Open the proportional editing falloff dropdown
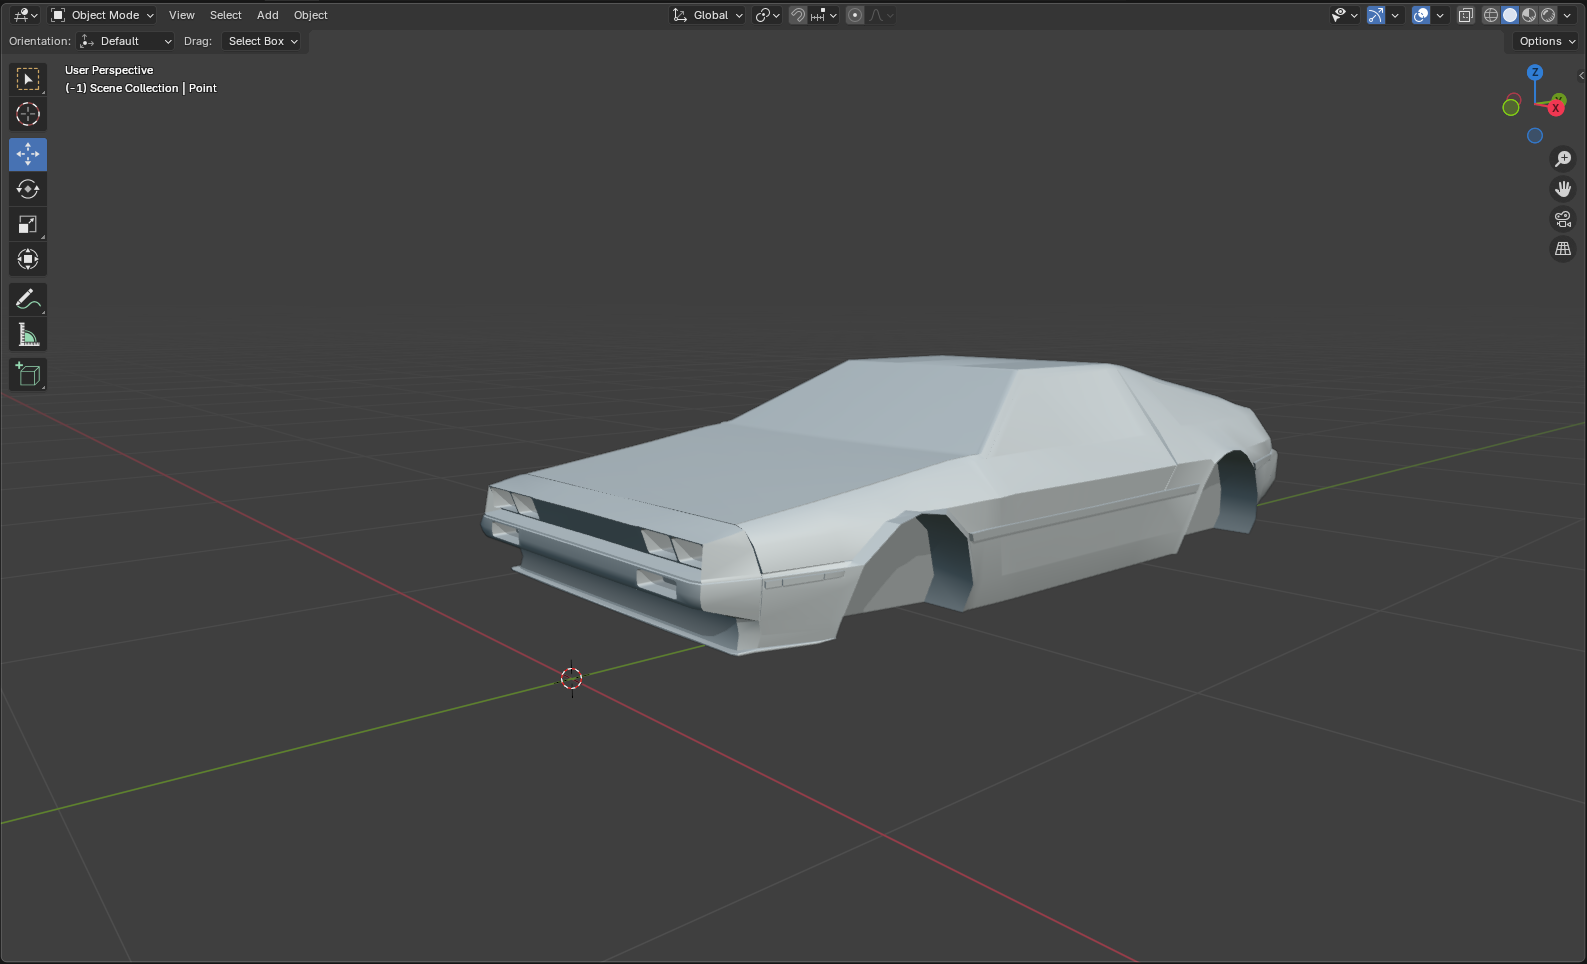The image size is (1587, 964). pyautogui.click(x=881, y=15)
